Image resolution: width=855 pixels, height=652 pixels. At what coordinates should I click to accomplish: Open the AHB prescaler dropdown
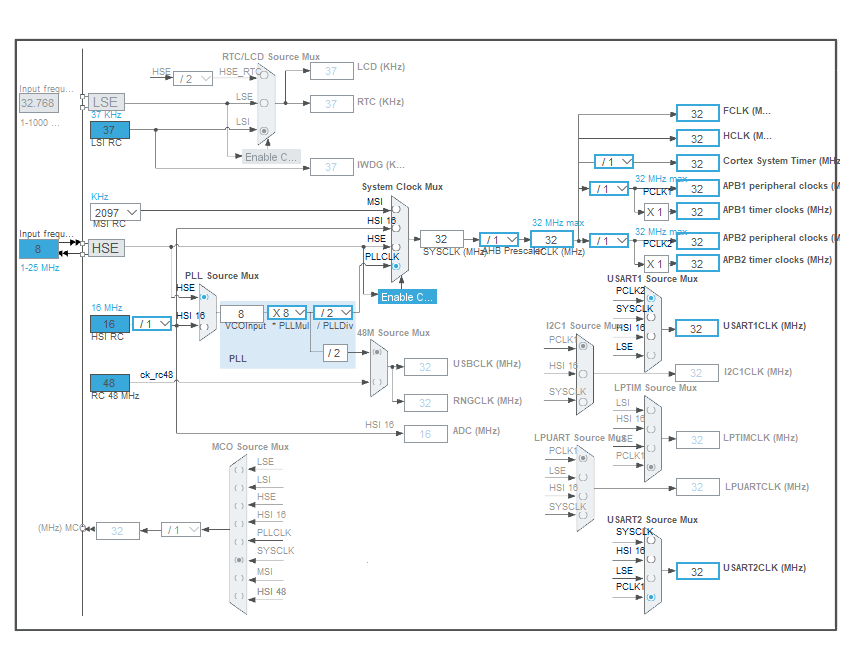499,240
